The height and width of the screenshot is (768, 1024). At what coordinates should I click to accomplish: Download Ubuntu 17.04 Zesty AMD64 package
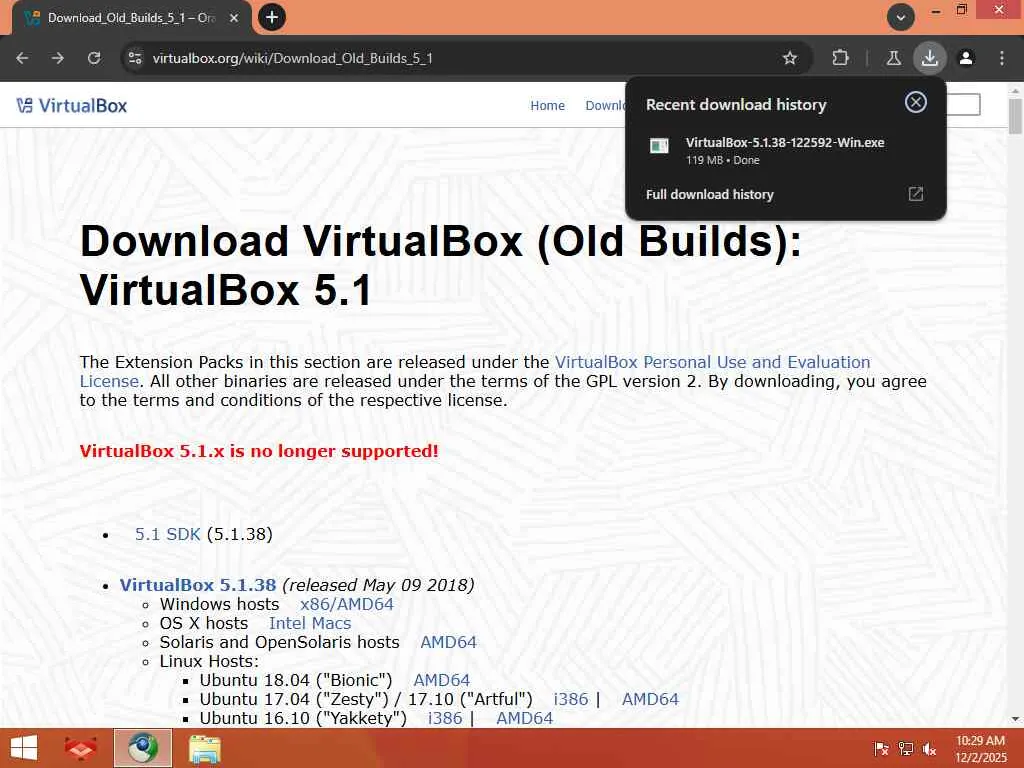(x=650, y=699)
